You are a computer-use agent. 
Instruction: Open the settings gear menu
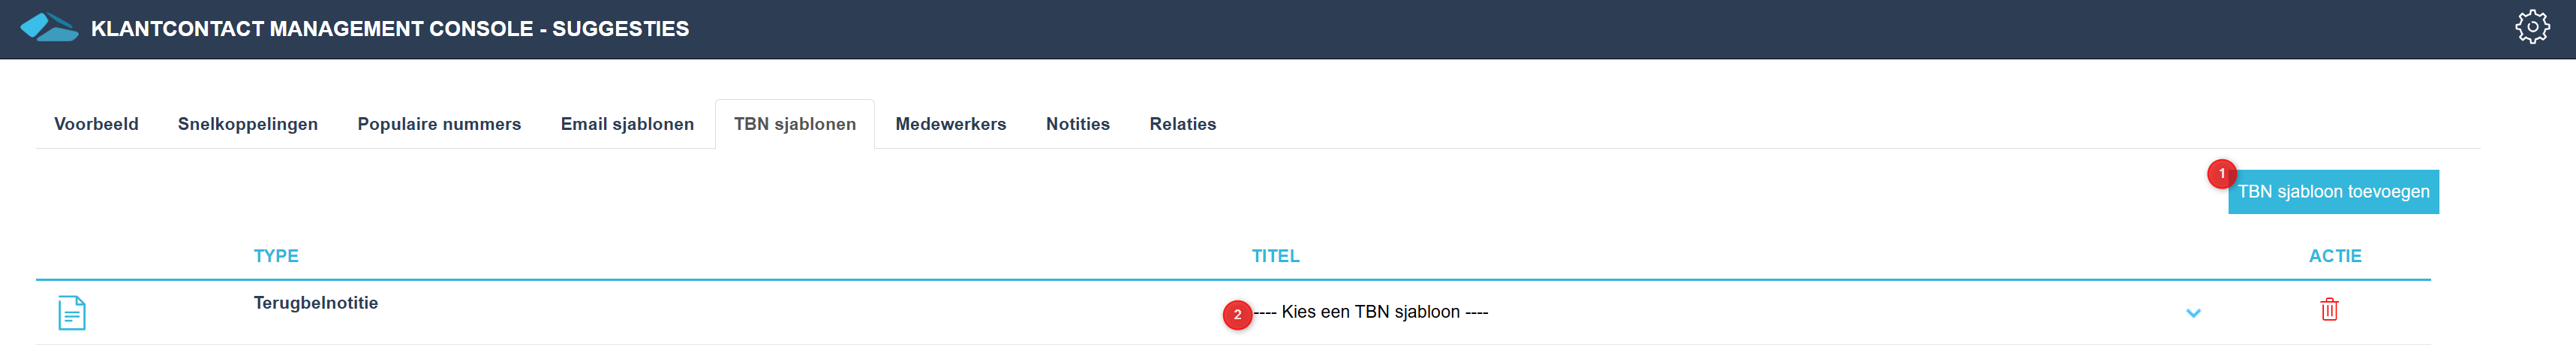click(x=2532, y=27)
